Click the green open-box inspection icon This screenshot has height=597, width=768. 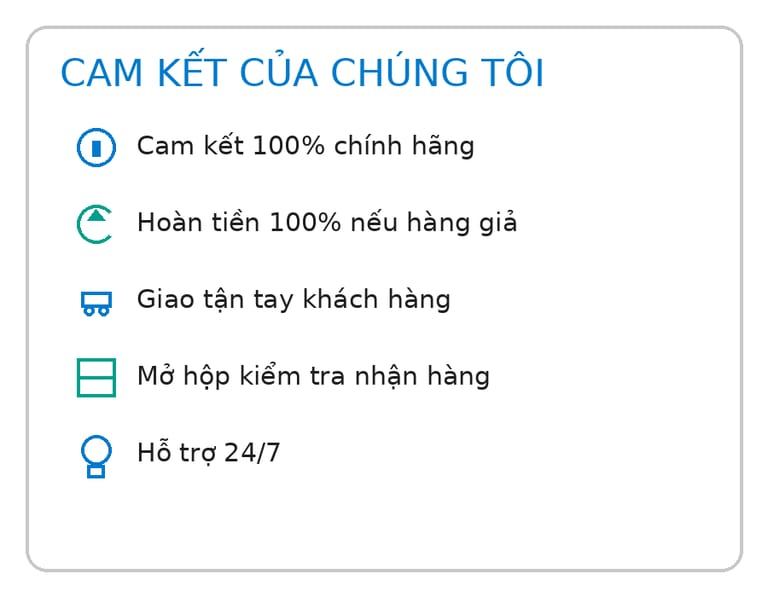(x=96, y=378)
